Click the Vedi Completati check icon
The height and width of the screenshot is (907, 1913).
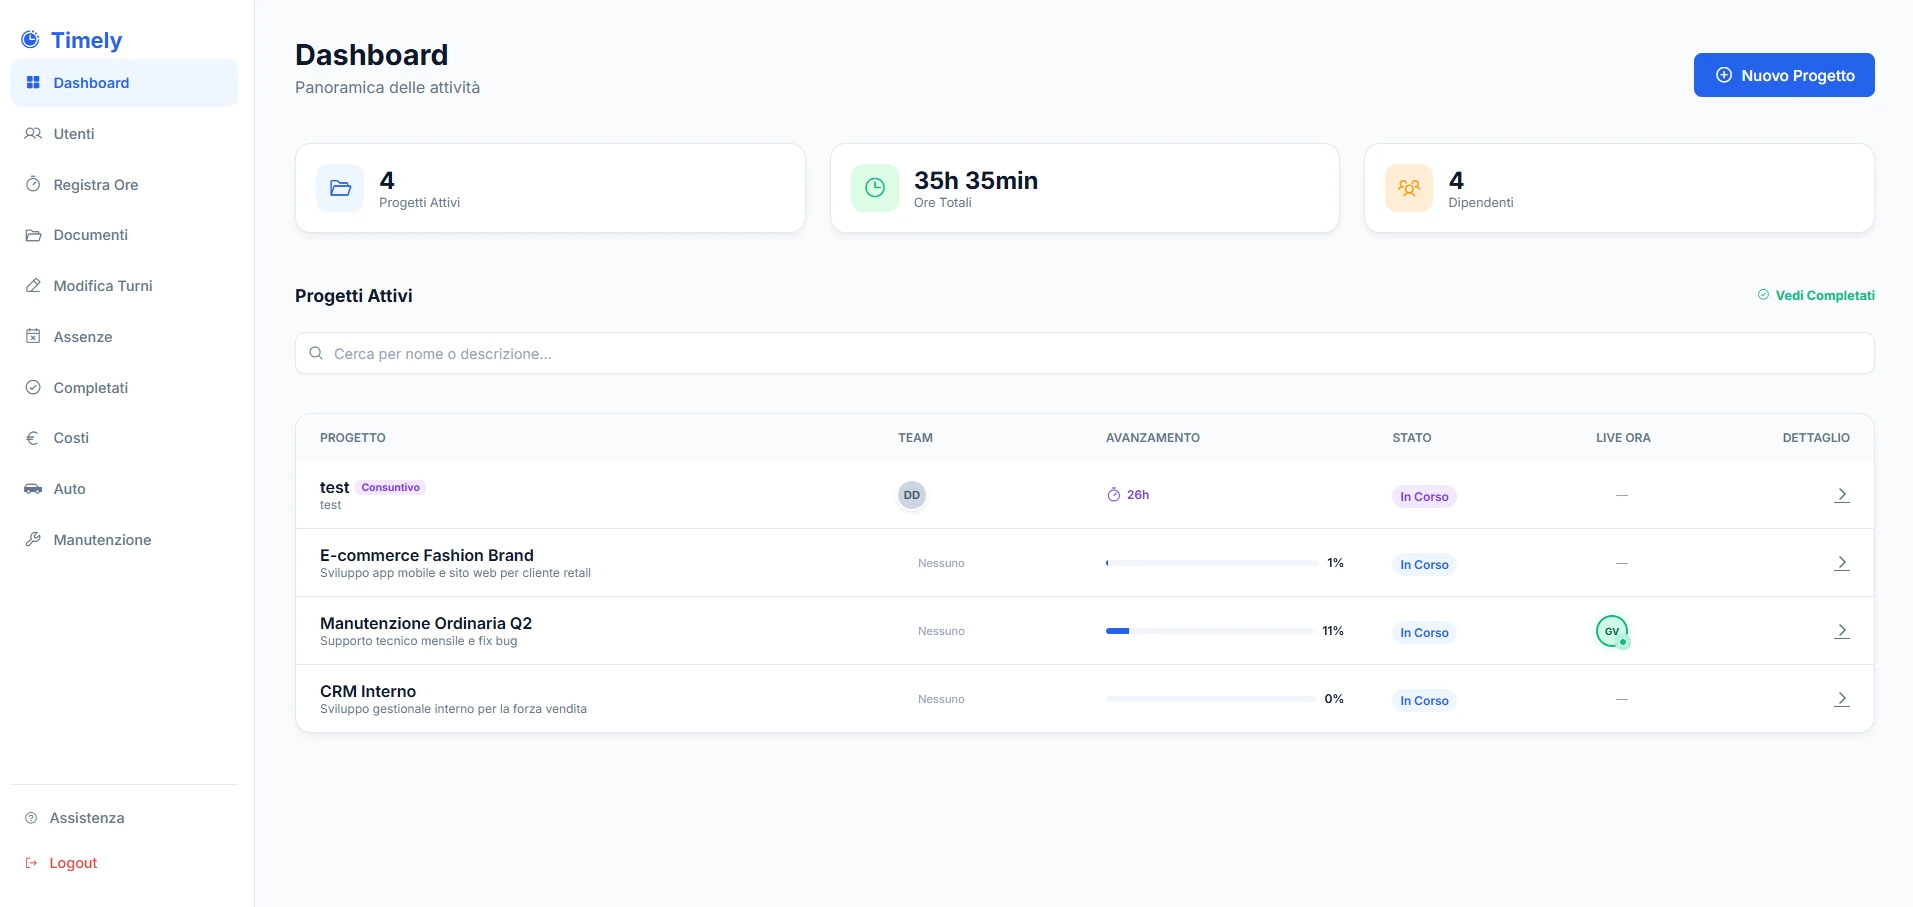click(x=1763, y=295)
